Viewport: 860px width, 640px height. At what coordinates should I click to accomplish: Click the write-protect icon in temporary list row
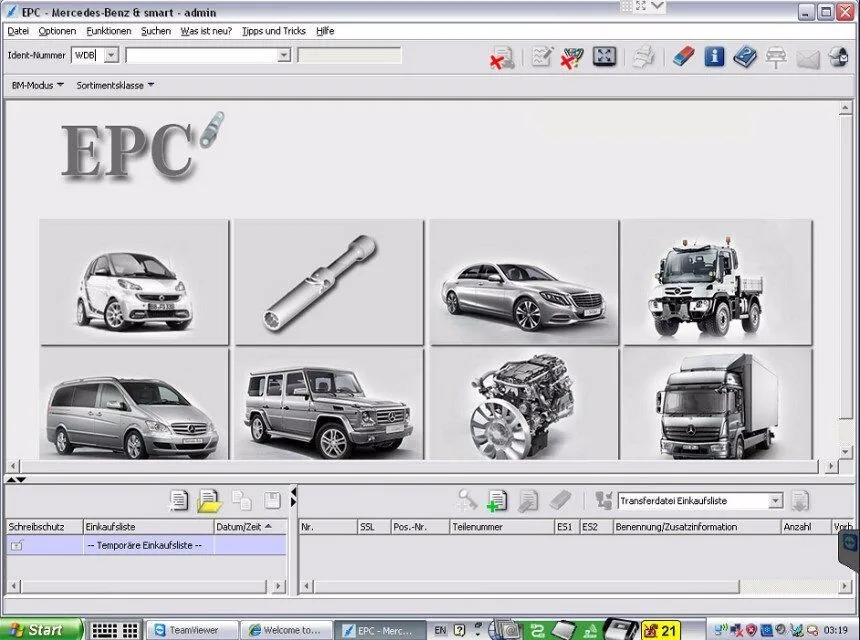[17, 545]
